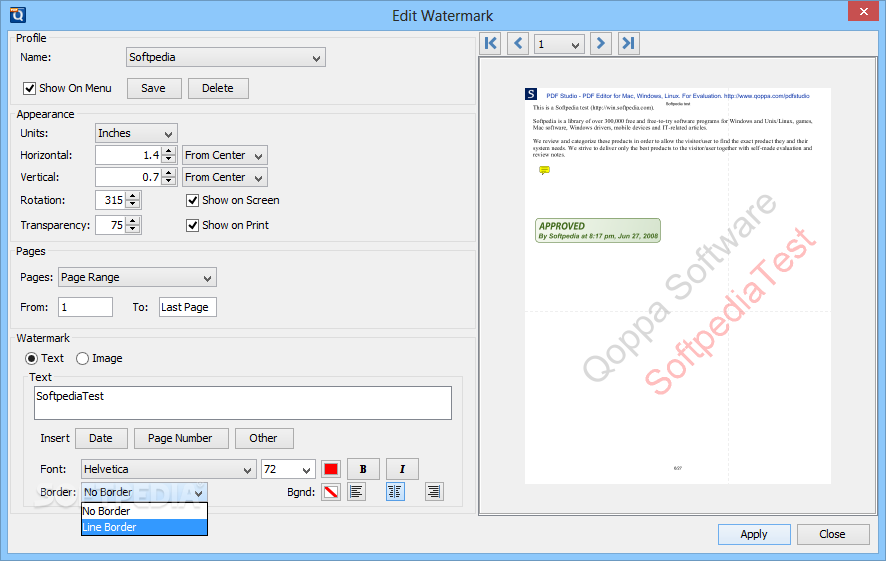Screen dimensions: 886x561
Task: Set left text alignment
Action: (357, 492)
